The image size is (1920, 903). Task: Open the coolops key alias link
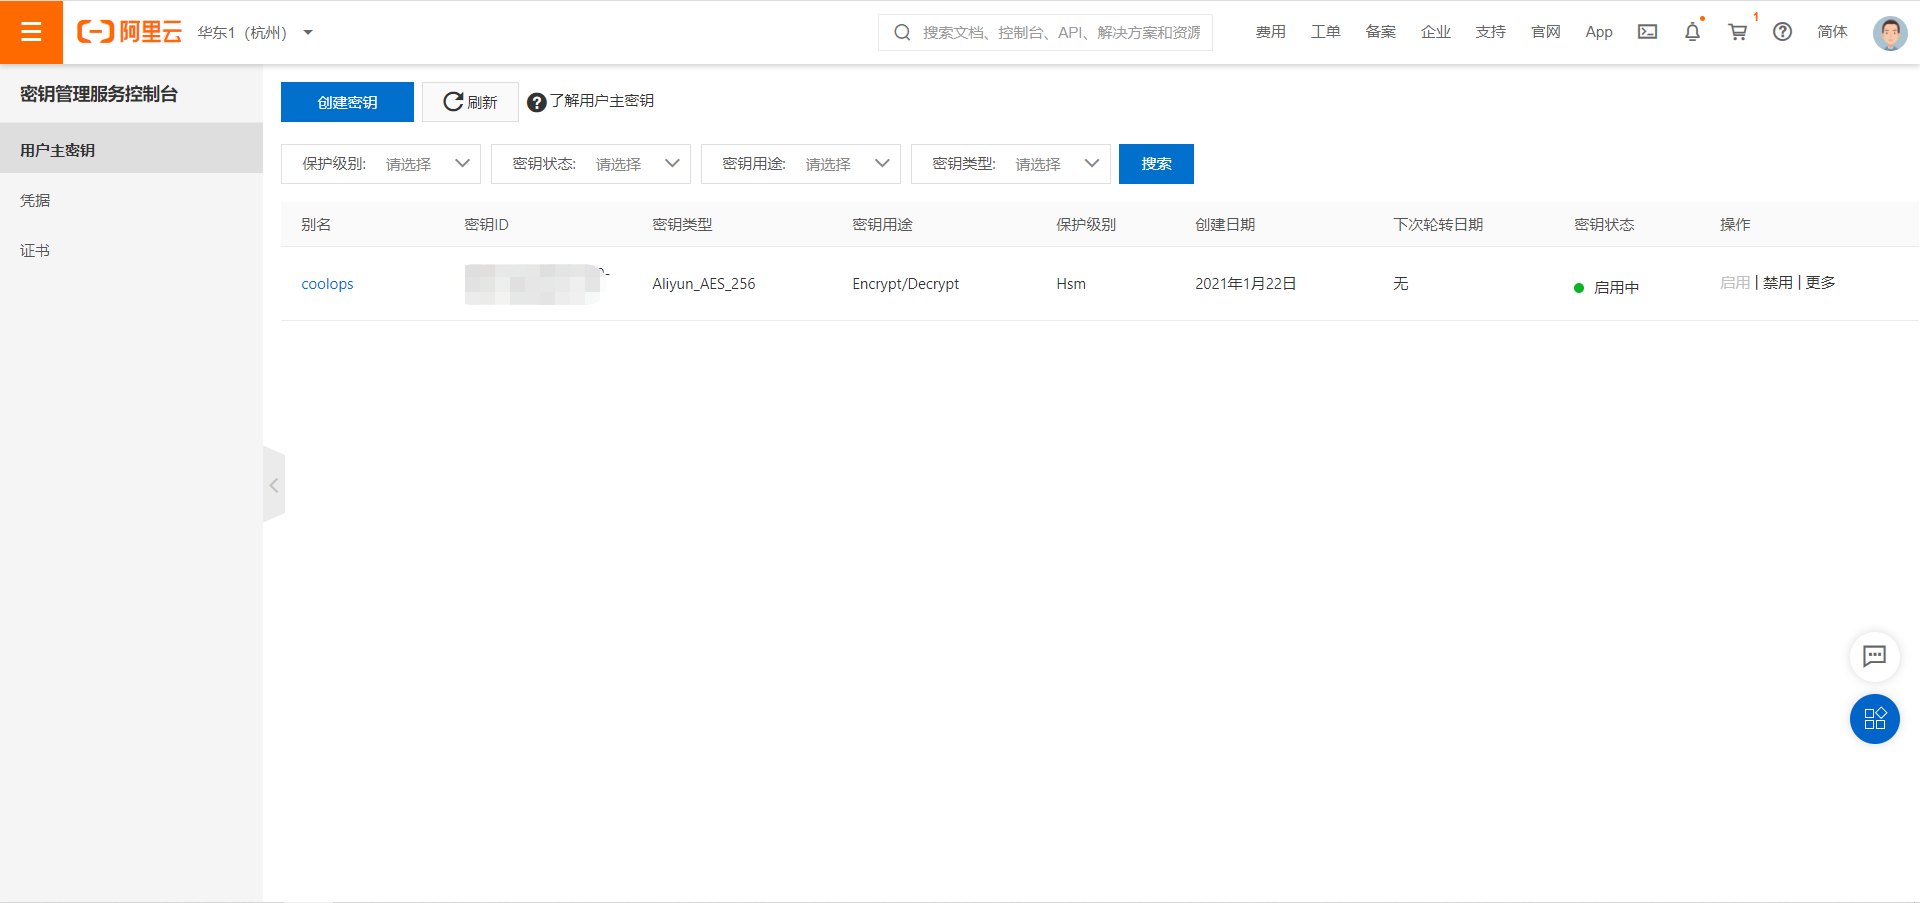(x=327, y=284)
